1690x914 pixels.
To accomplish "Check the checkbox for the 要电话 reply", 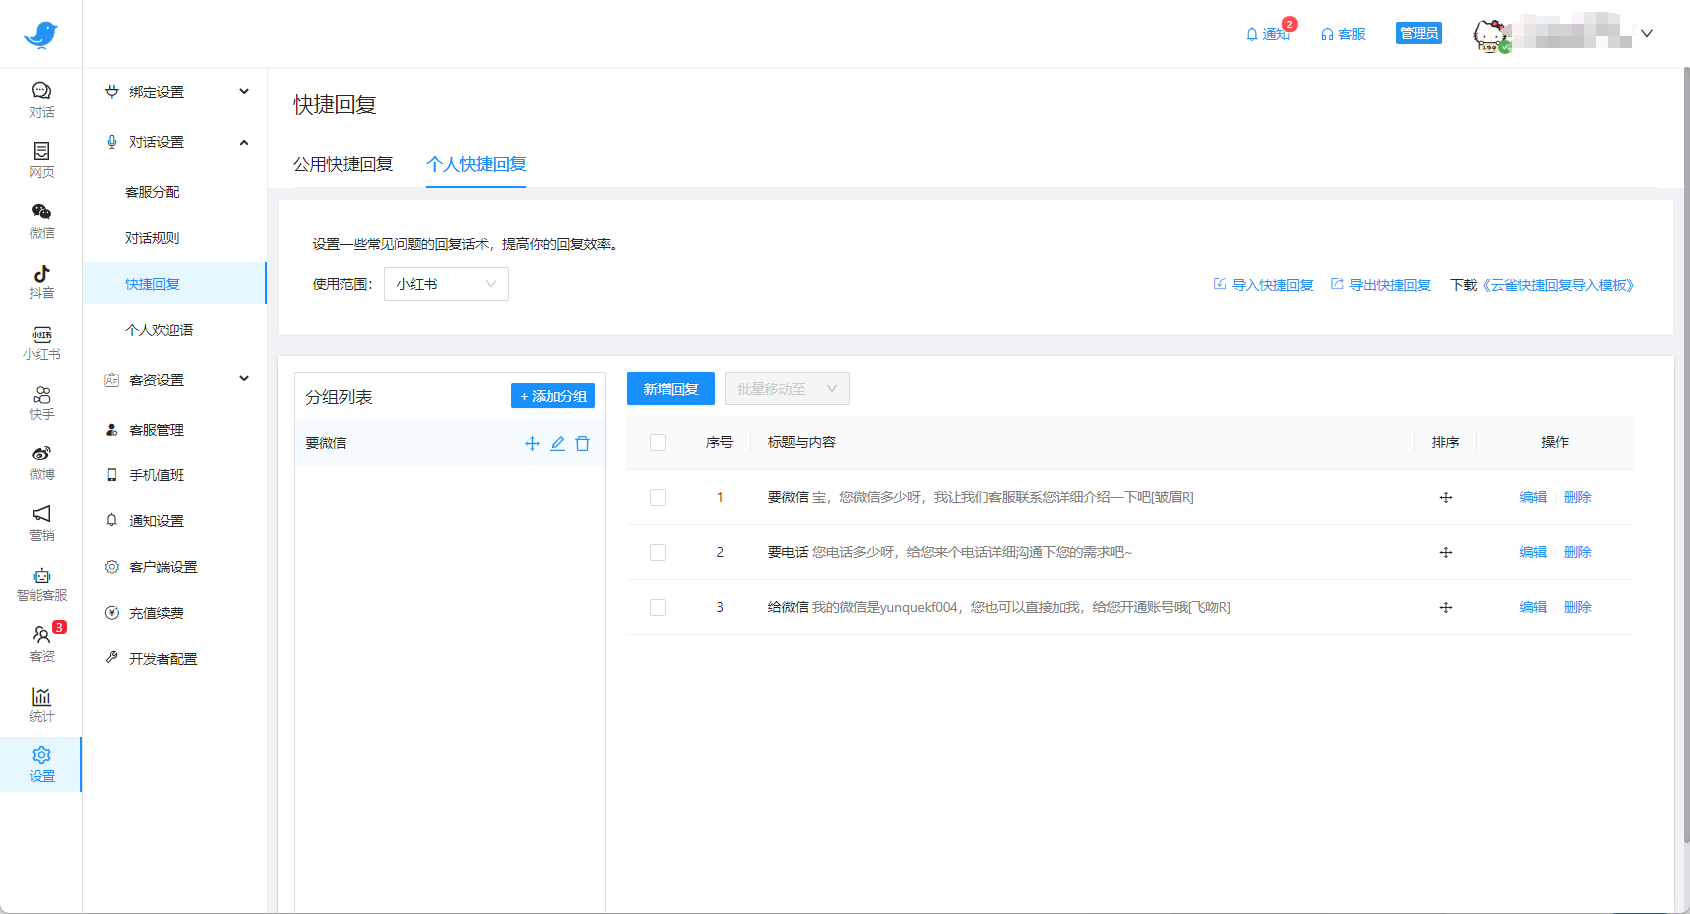I will (x=657, y=552).
